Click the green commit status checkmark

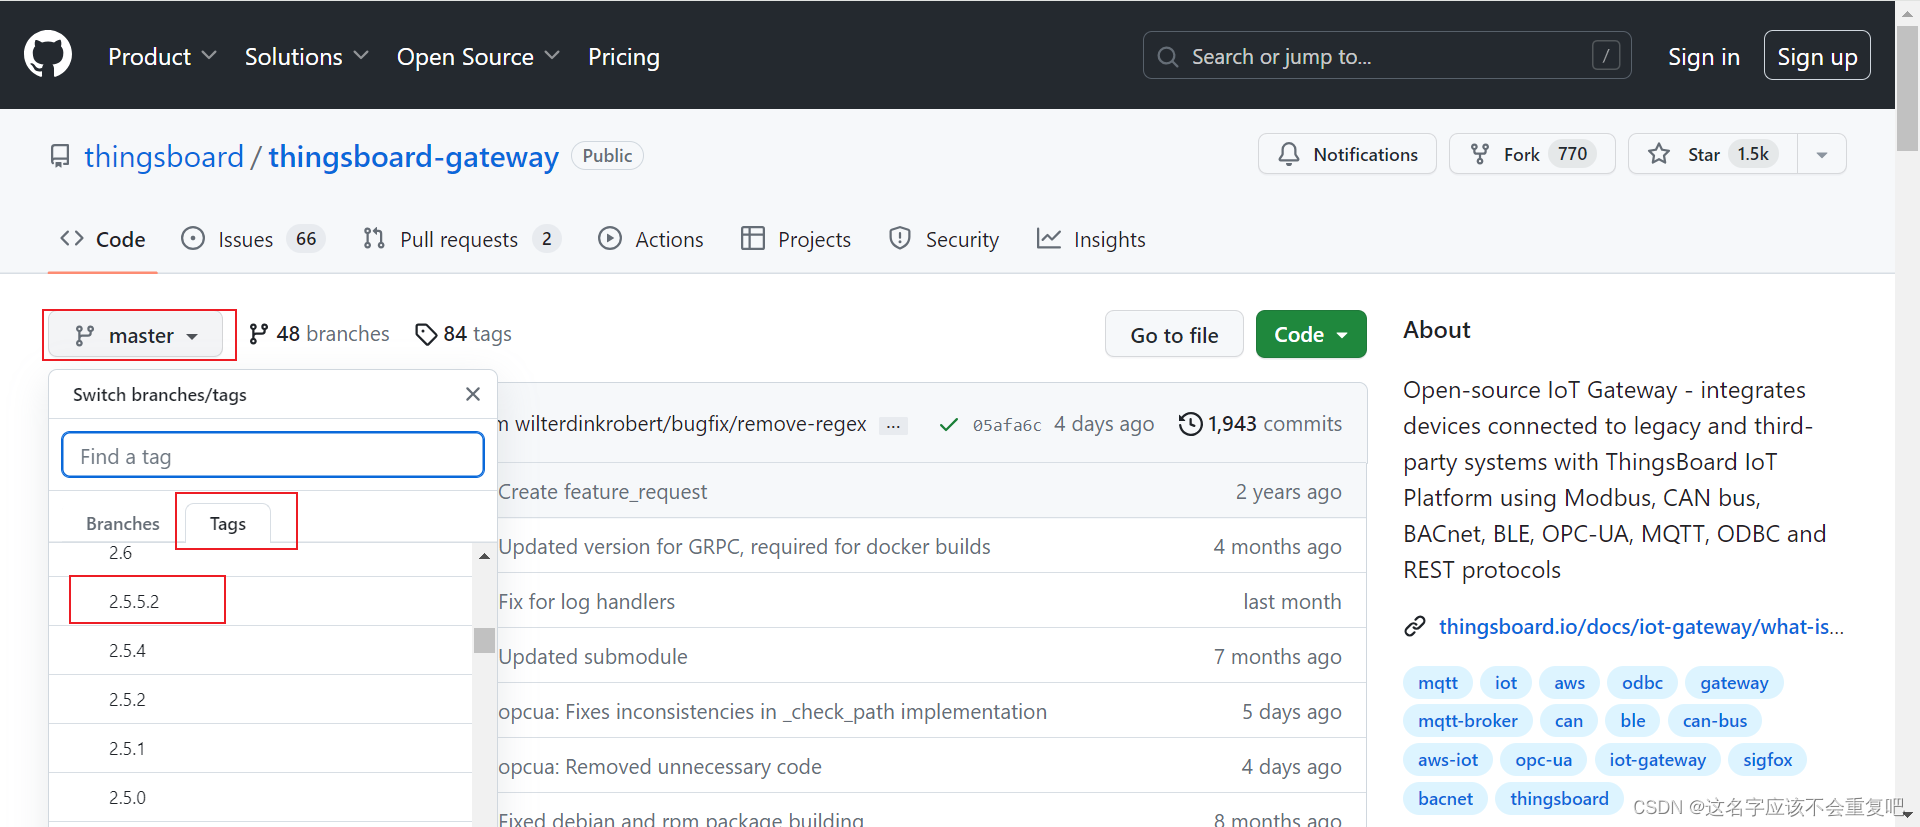(948, 425)
